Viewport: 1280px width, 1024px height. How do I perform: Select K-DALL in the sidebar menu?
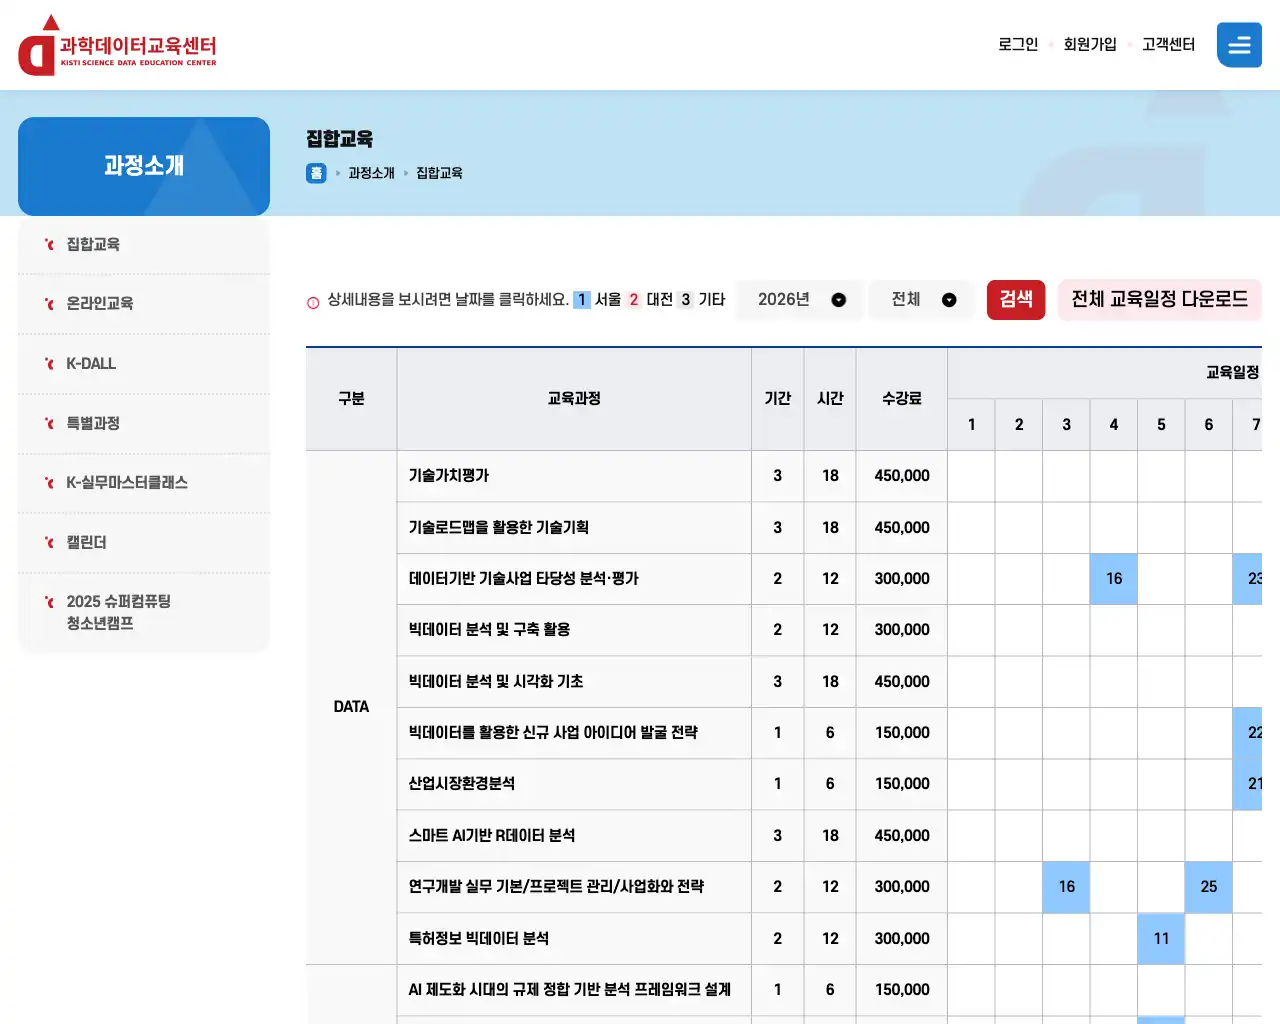tap(144, 364)
